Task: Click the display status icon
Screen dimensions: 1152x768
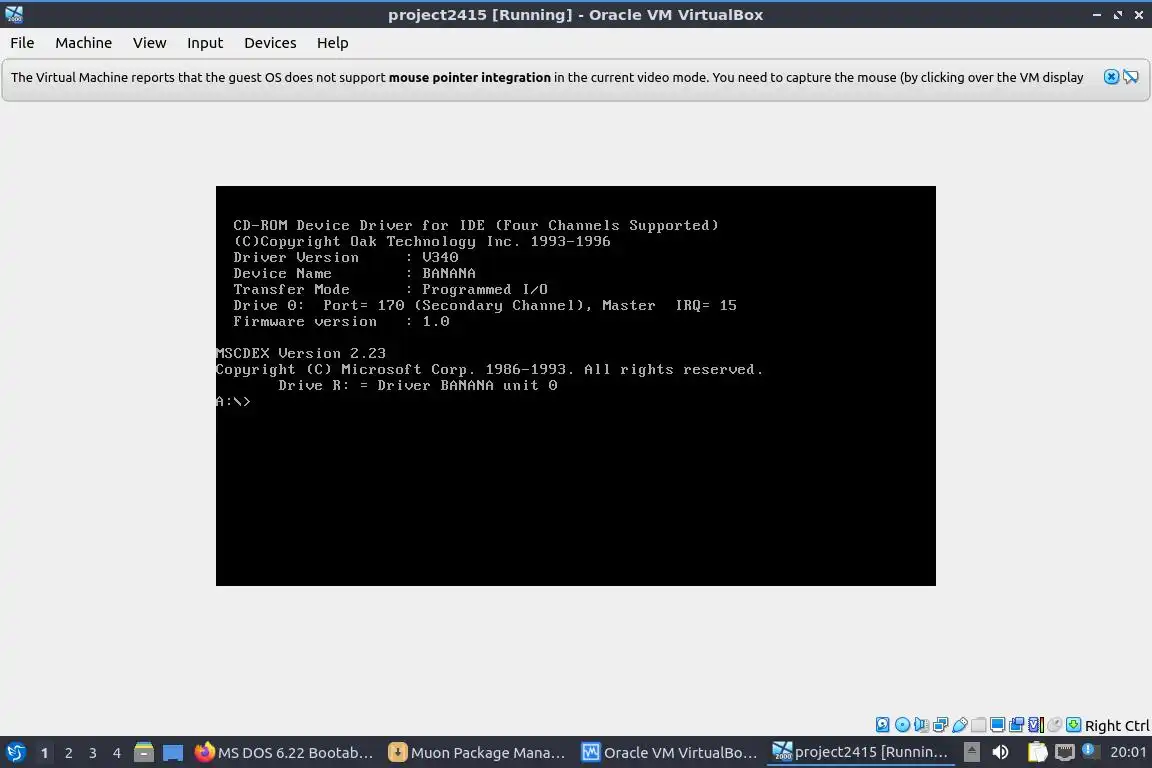Action: click(998, 725)
